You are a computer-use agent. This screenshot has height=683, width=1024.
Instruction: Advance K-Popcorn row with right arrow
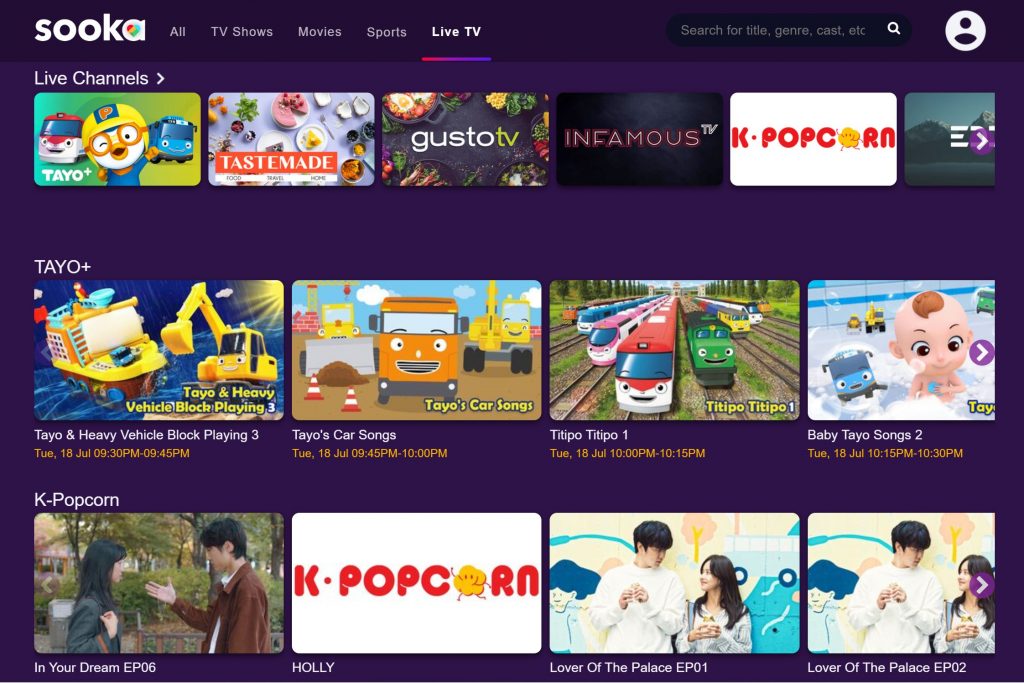click(981, 585)
